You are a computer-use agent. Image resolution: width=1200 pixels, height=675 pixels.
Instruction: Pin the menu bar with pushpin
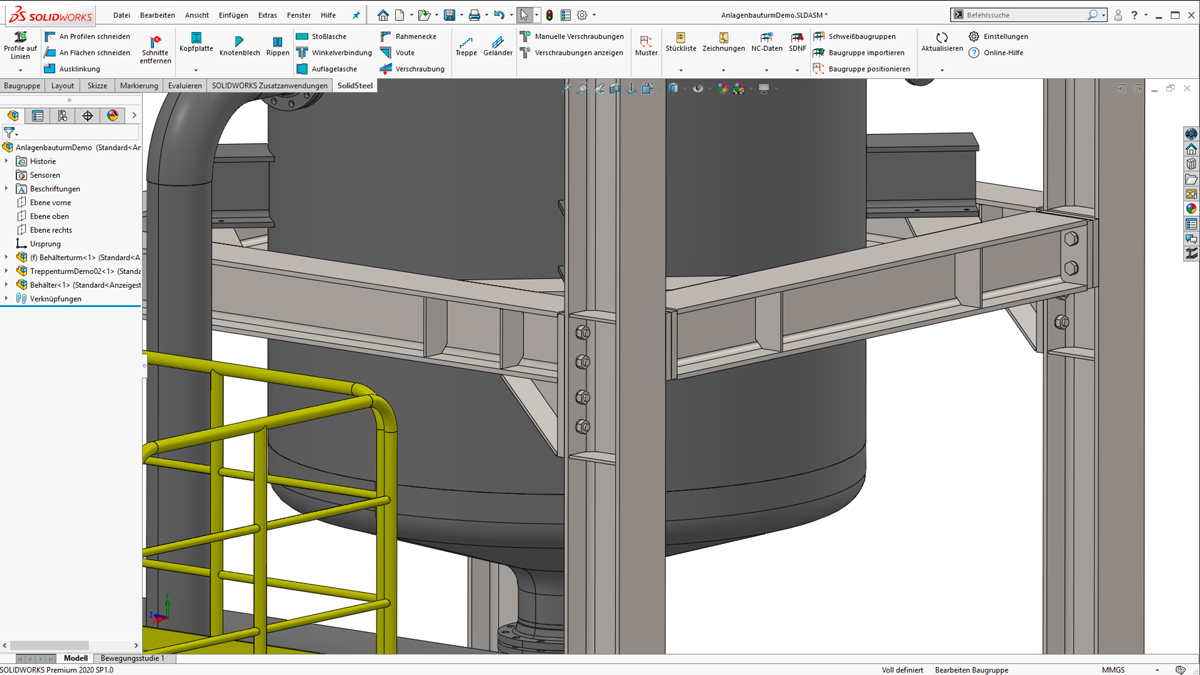coord(355,15)
